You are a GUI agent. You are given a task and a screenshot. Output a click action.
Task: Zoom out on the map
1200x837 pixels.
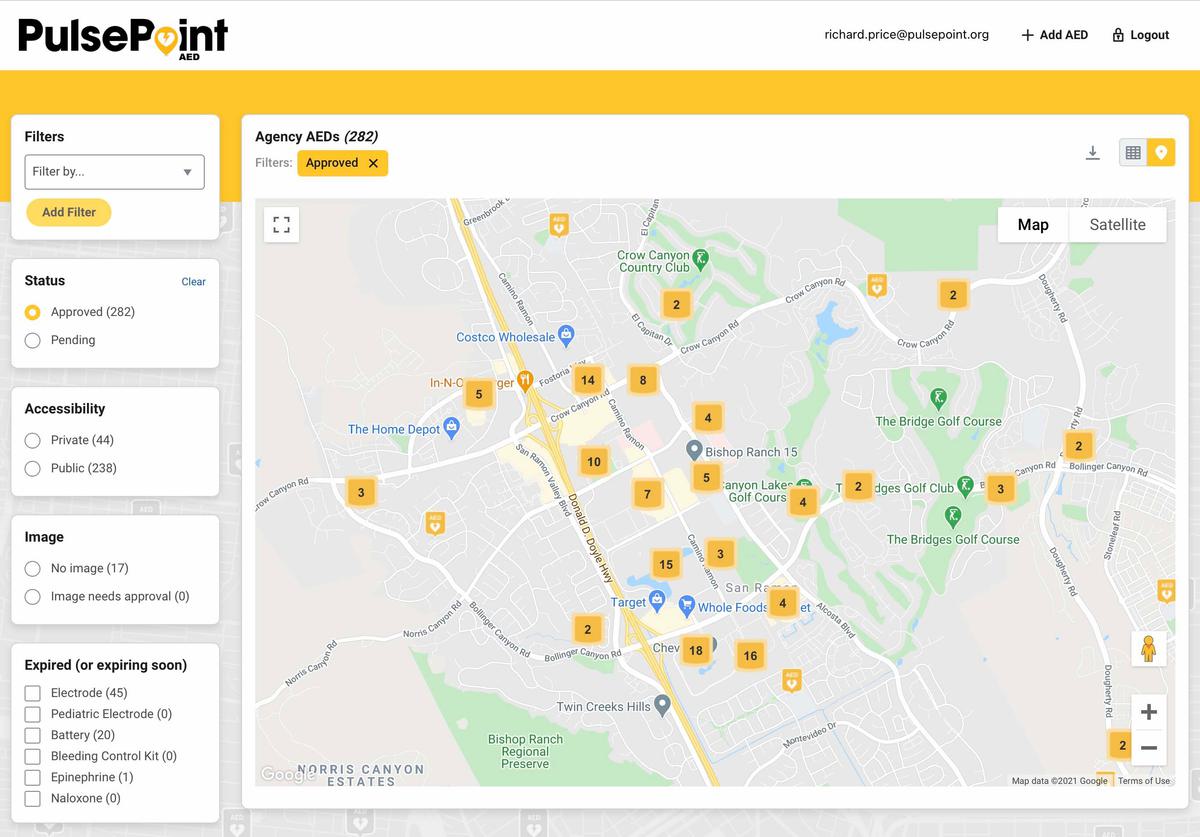click(1148, 745)
